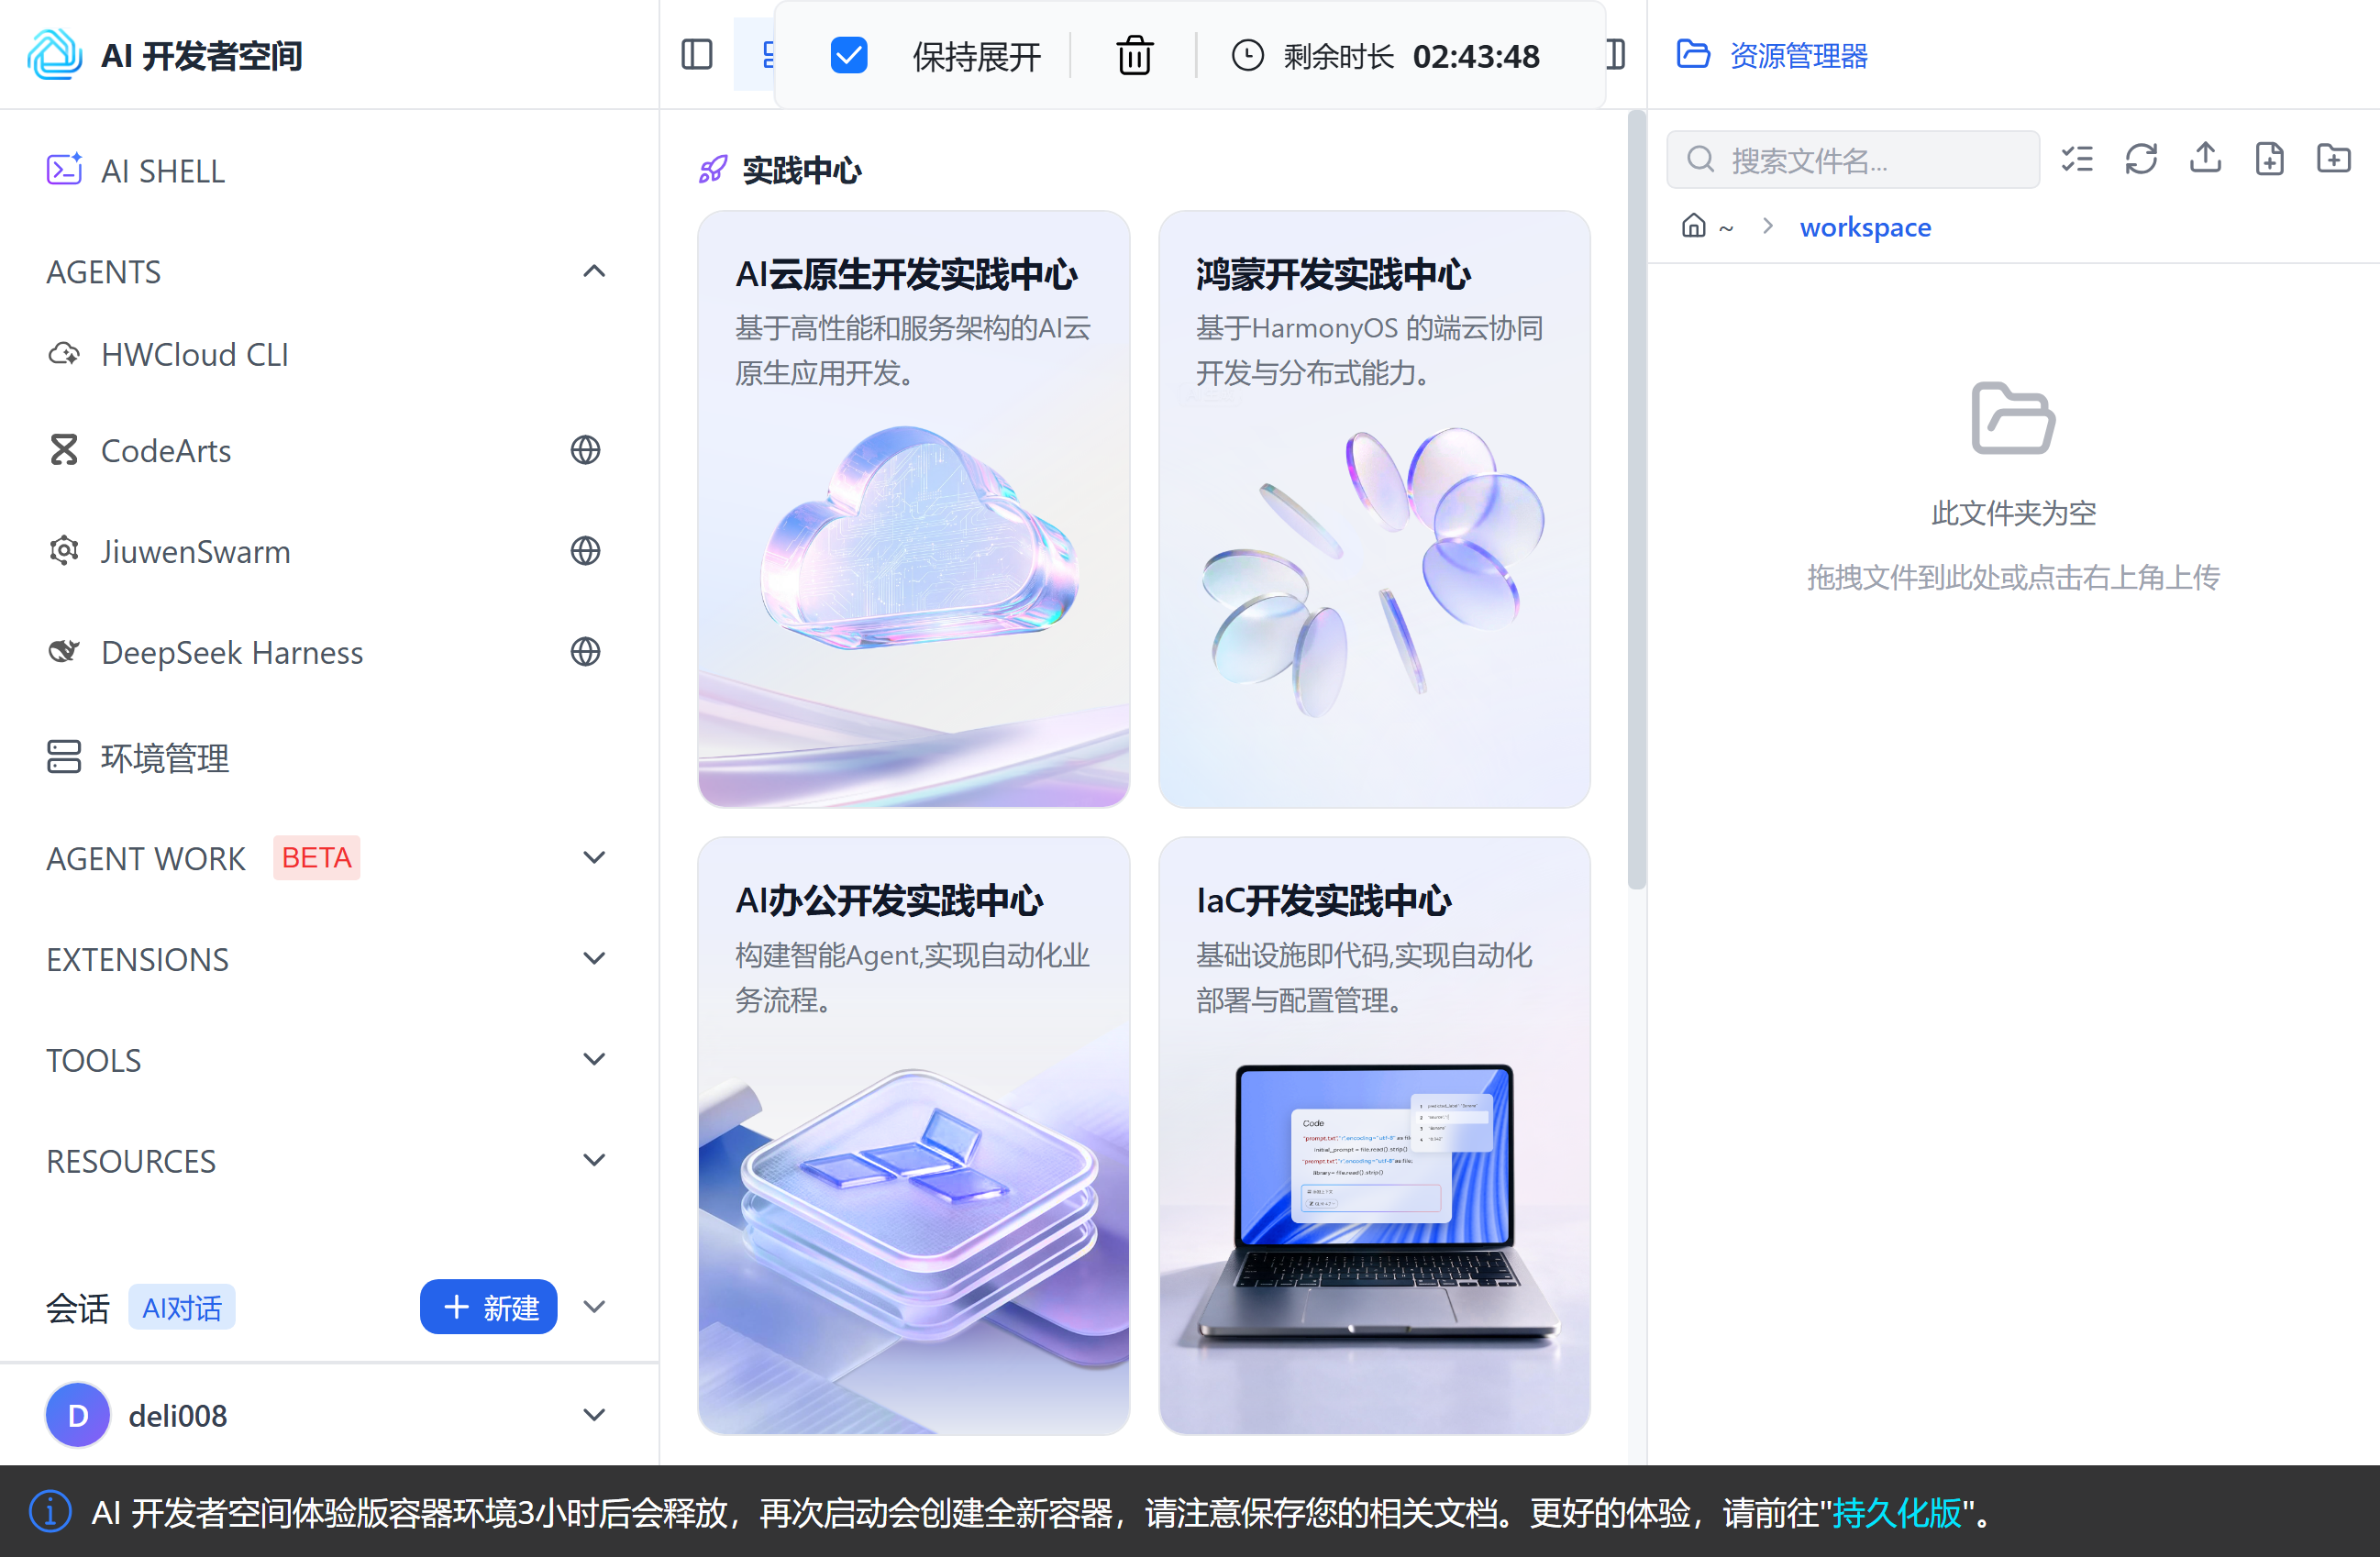Create a new folder

tap(2334, 158)
